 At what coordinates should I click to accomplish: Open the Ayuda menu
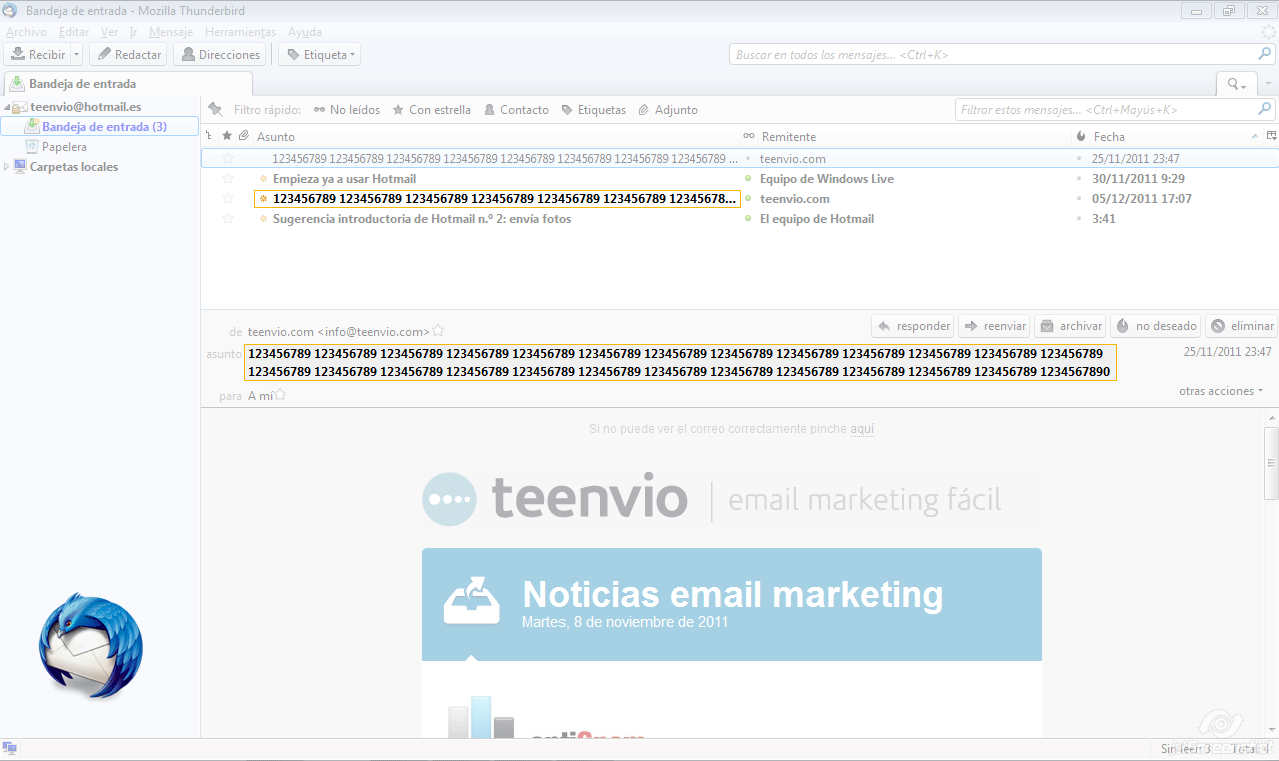pyautogui.click(x=304, y=32)
